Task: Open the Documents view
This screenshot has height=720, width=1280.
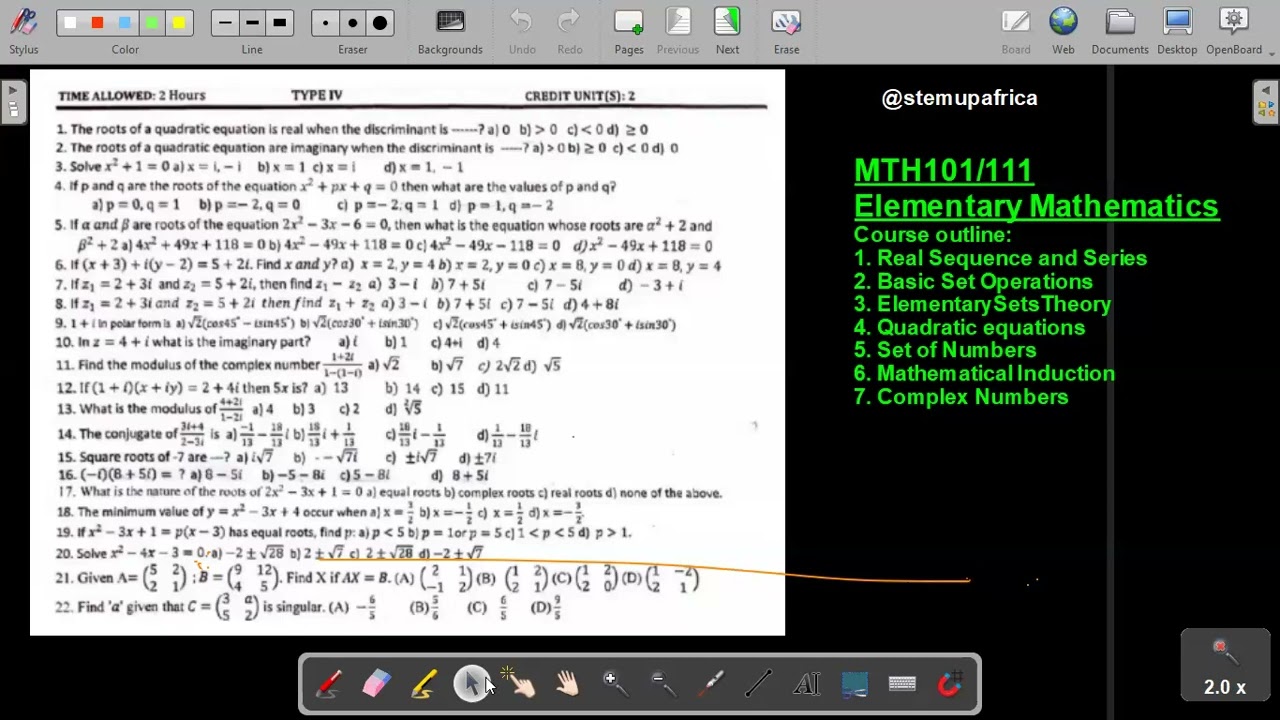Action: point(1120,31)
